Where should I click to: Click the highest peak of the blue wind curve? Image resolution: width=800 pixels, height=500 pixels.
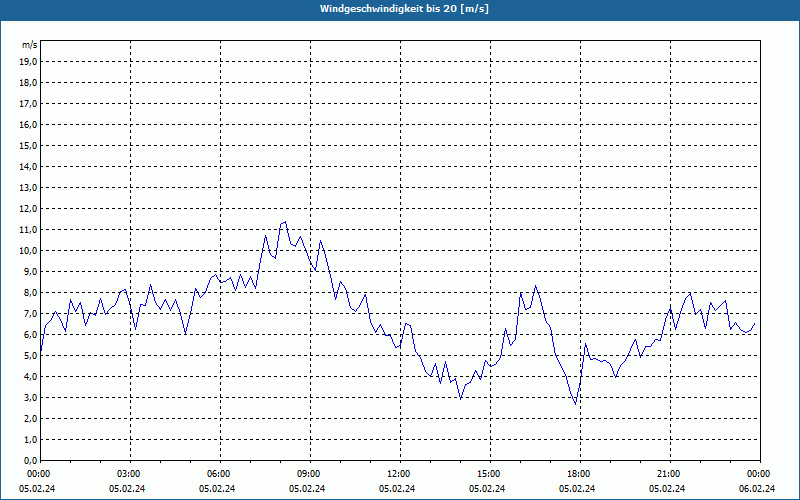(x=285, y=221)
